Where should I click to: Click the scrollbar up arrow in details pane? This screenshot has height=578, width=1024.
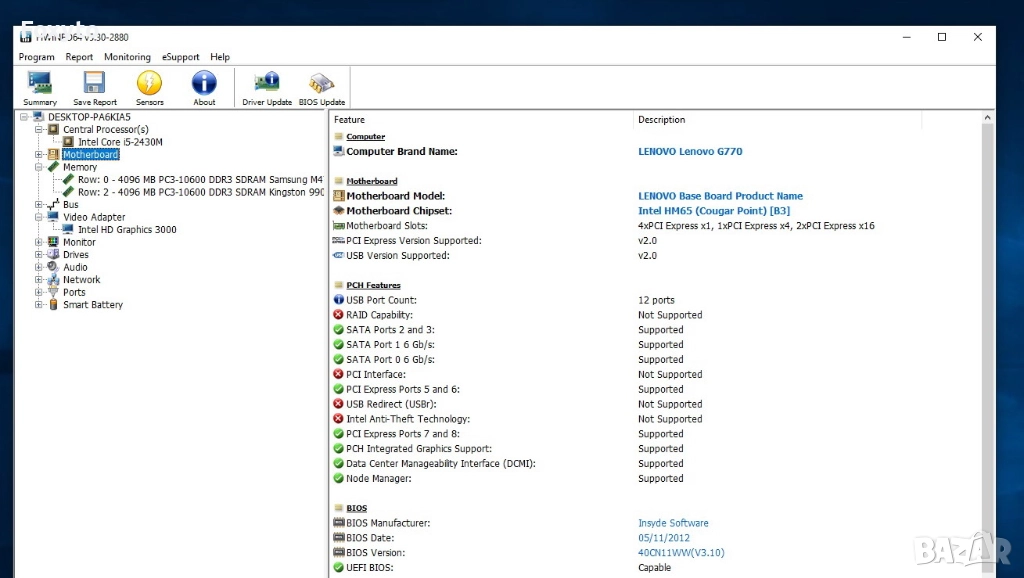click(x=988, y=119)
